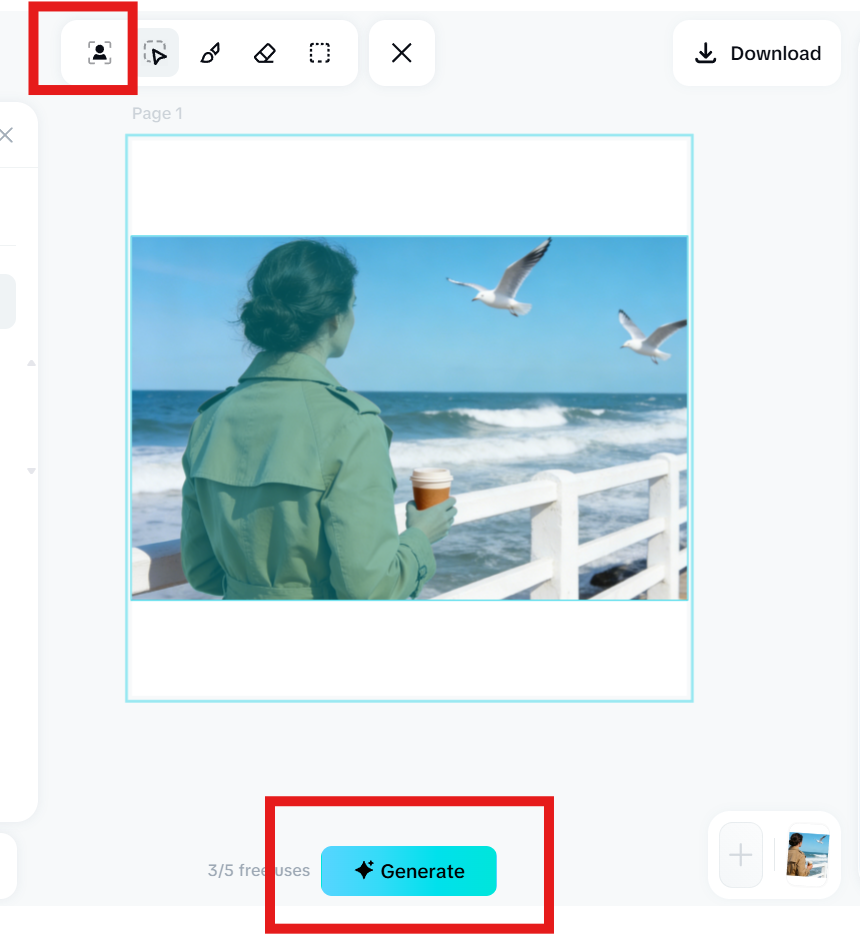Click the Download button
The width and height of the screenshot is (860, 934).
point(757,53)
